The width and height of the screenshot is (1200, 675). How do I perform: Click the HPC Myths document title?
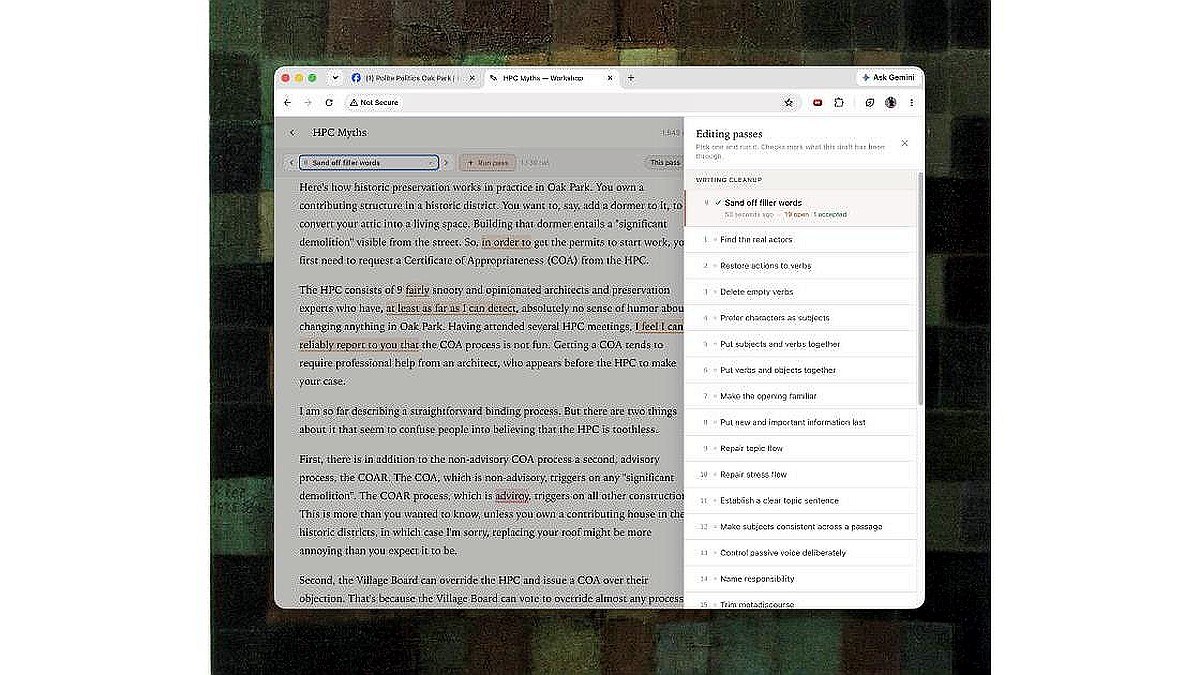pos(339,132)
